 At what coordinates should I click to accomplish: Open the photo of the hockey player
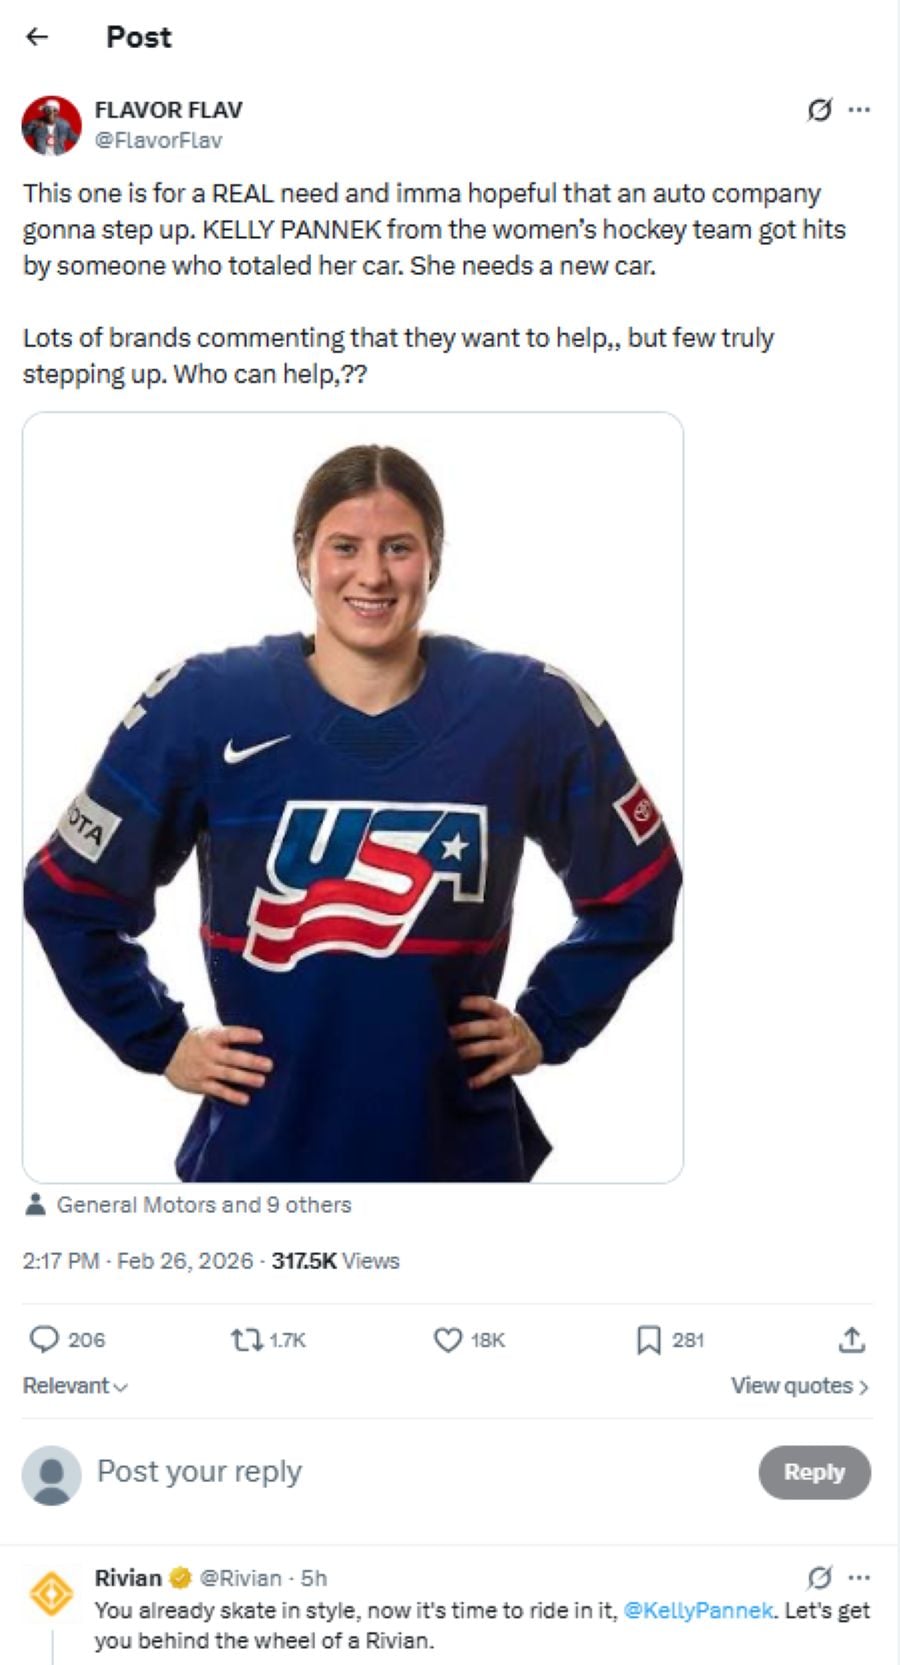click(x=353, y=797)
